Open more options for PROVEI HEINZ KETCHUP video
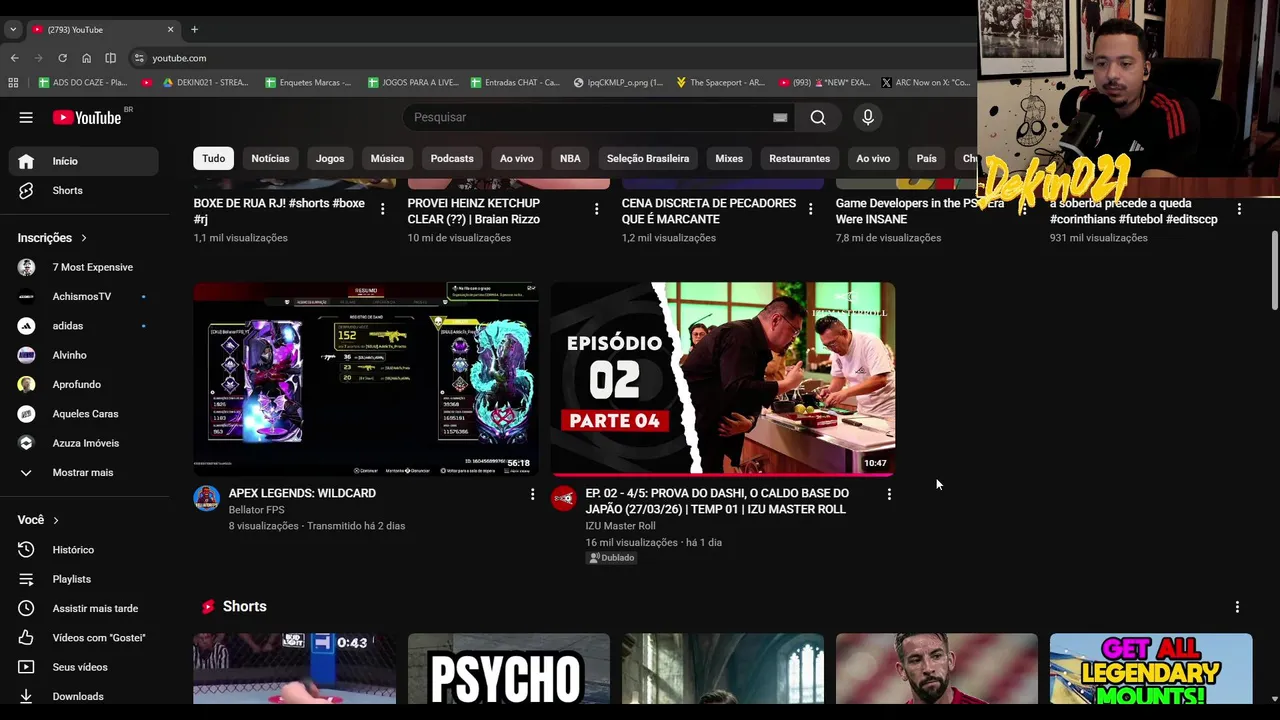1280x720 pixels. (596, 209)
